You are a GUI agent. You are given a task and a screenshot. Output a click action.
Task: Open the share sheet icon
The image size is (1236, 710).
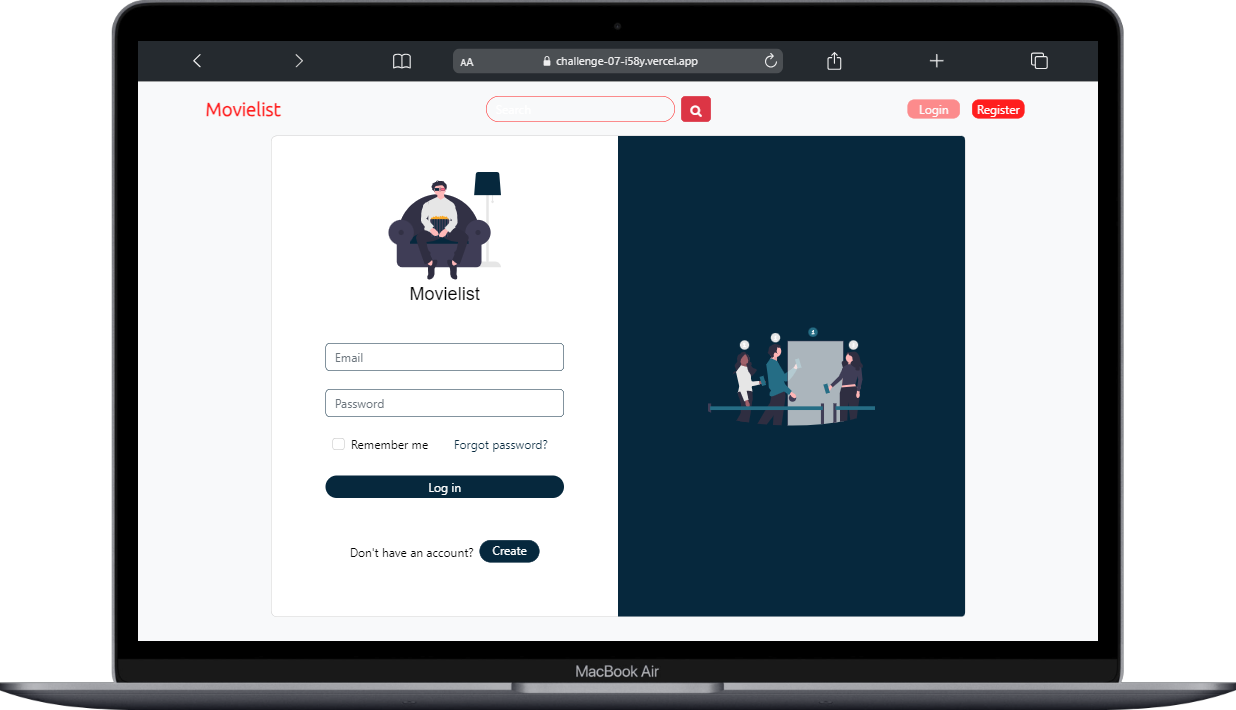point(835,61)
